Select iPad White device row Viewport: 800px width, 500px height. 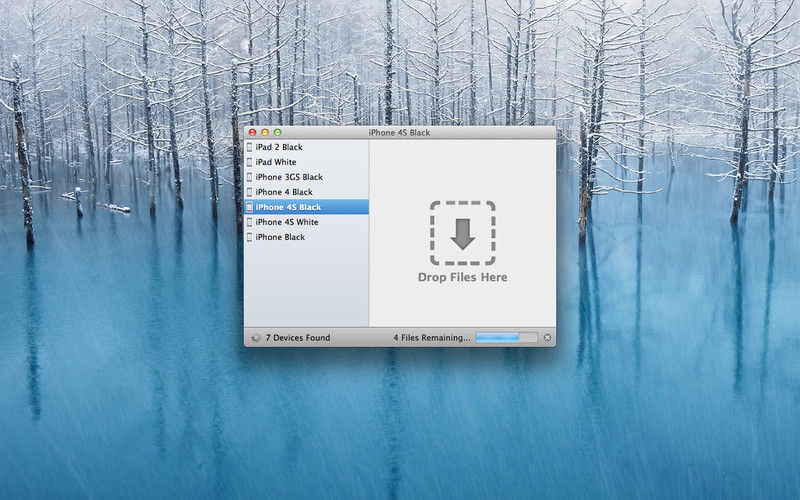coord(306,162)
